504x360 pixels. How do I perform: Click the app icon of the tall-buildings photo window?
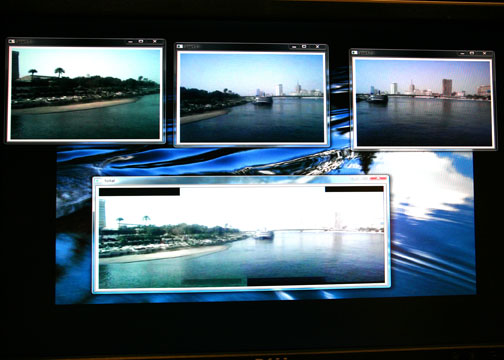tap(355, 53)
